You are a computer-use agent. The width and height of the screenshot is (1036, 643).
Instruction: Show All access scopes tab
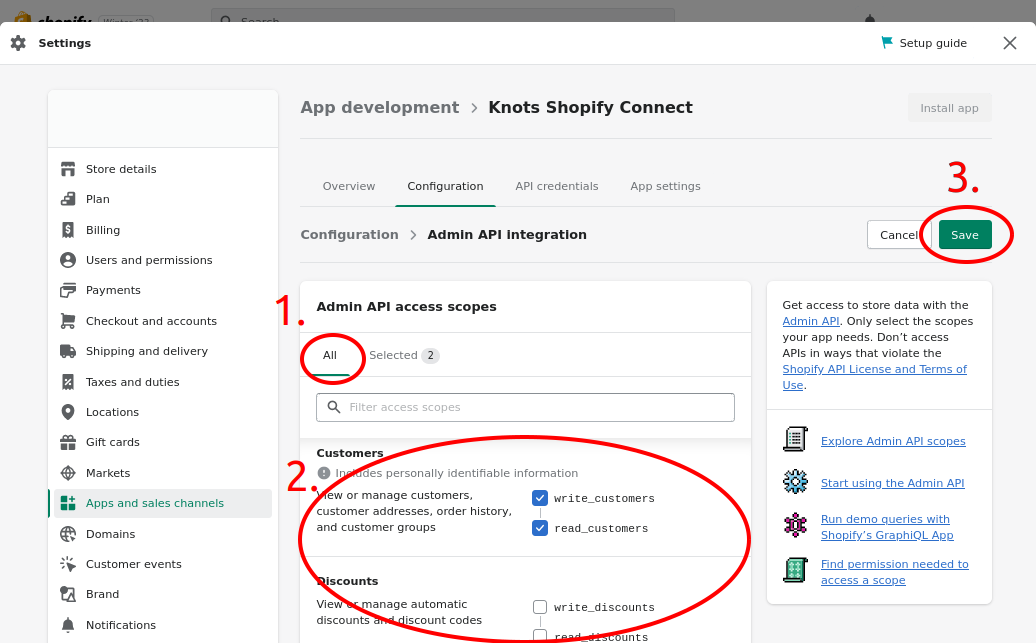click(330, 356)
